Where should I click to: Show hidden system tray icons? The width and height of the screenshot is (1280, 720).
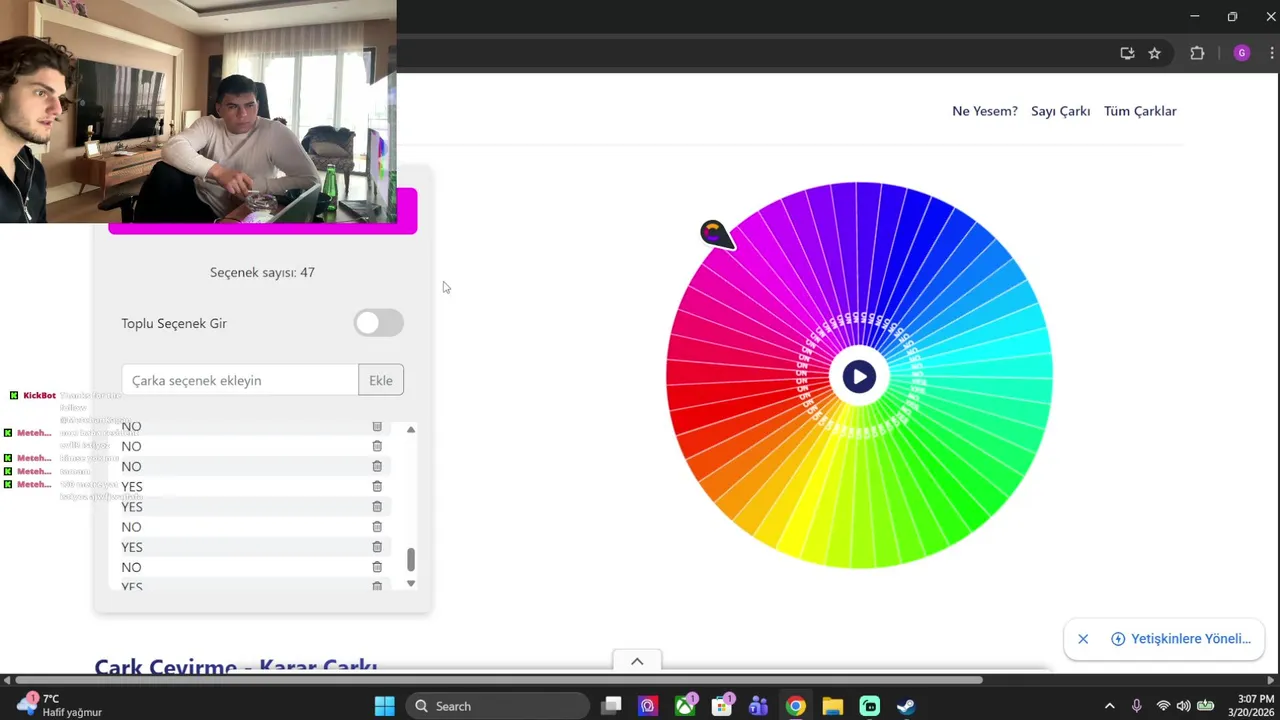tap(1109, 706)
